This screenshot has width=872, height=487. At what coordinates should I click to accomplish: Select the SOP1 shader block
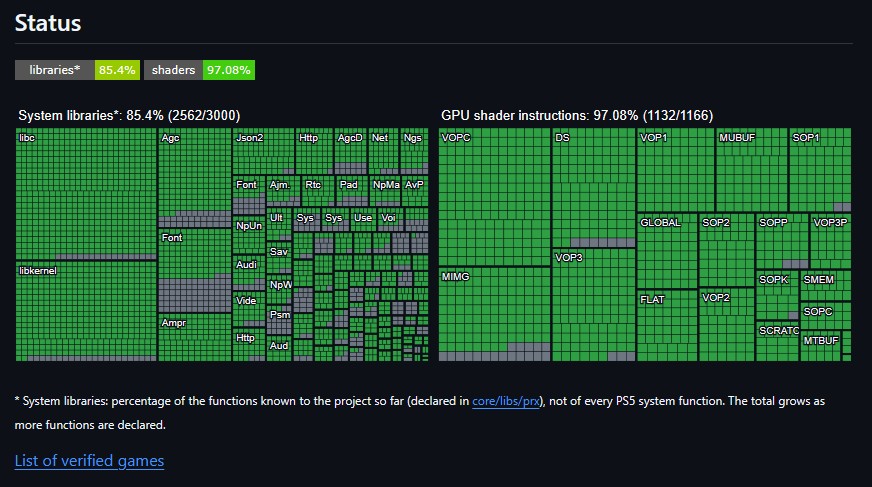pos(820,170)
